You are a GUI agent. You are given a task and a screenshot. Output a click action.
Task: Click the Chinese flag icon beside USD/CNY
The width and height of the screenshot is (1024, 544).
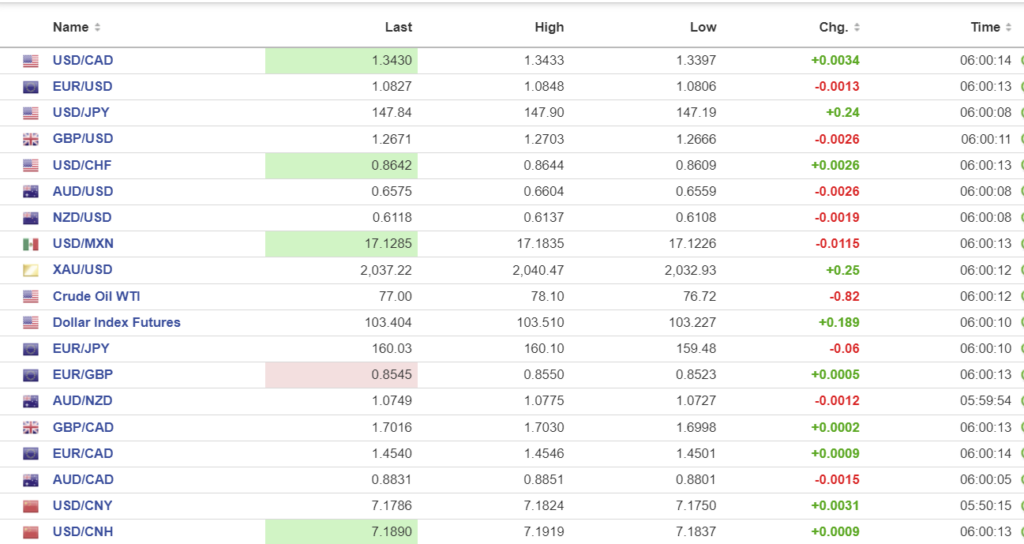click(x=31, y=506)
